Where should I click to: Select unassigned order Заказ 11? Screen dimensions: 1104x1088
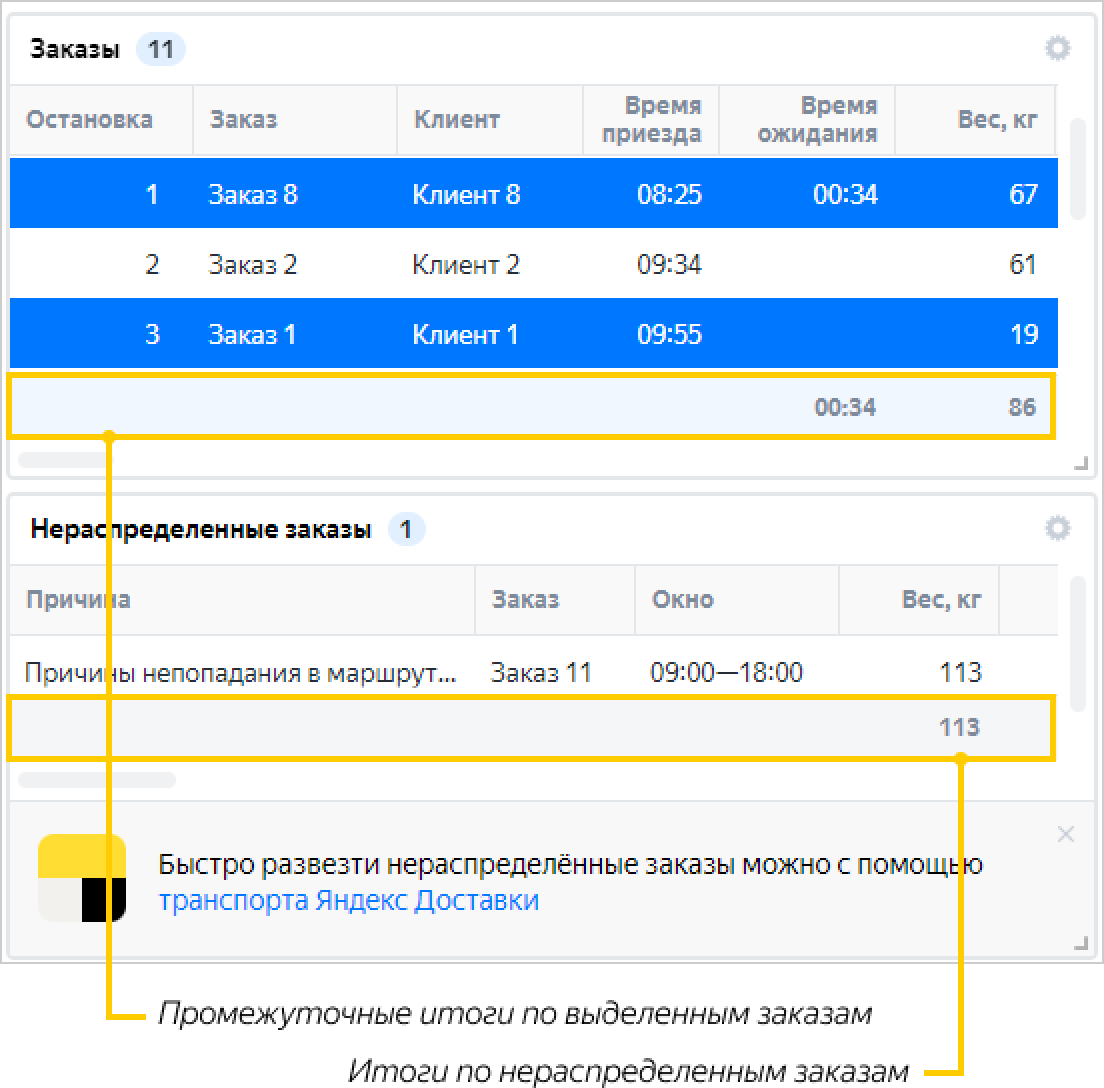click(x=541, y=673)
